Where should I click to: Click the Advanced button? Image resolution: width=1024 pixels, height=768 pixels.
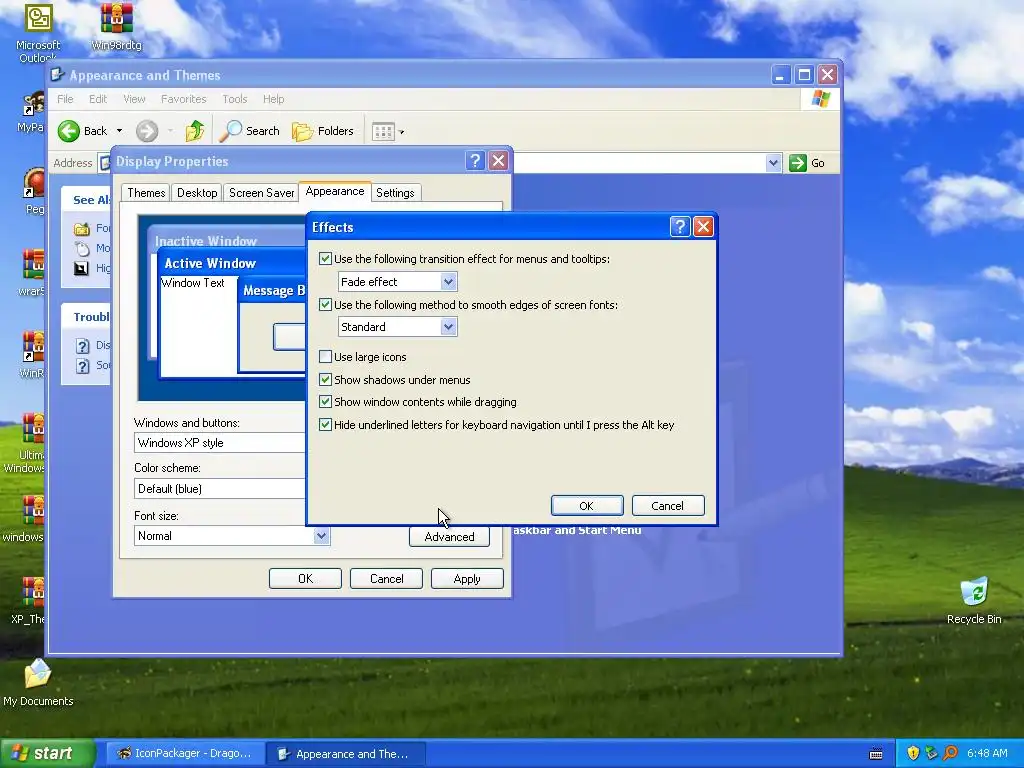pyautogui.click(x=449, y=537)
